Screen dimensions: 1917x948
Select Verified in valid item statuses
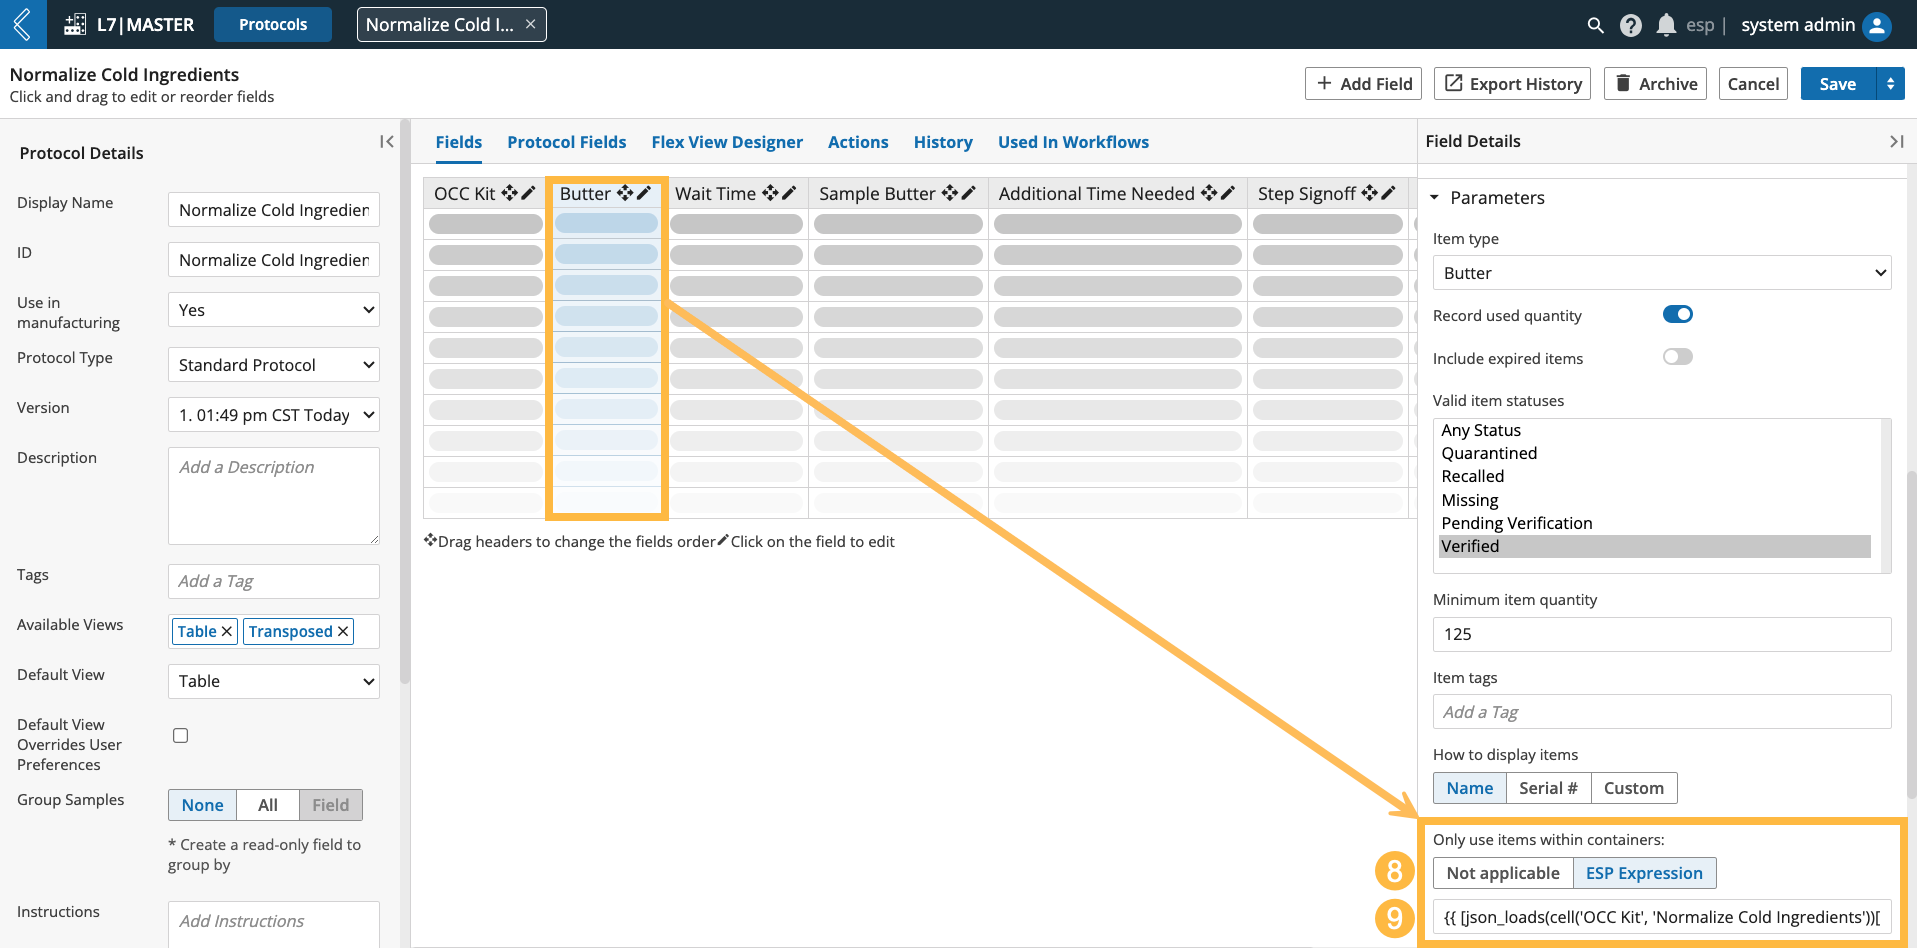pyautogui.click(x=1654, y=546)
